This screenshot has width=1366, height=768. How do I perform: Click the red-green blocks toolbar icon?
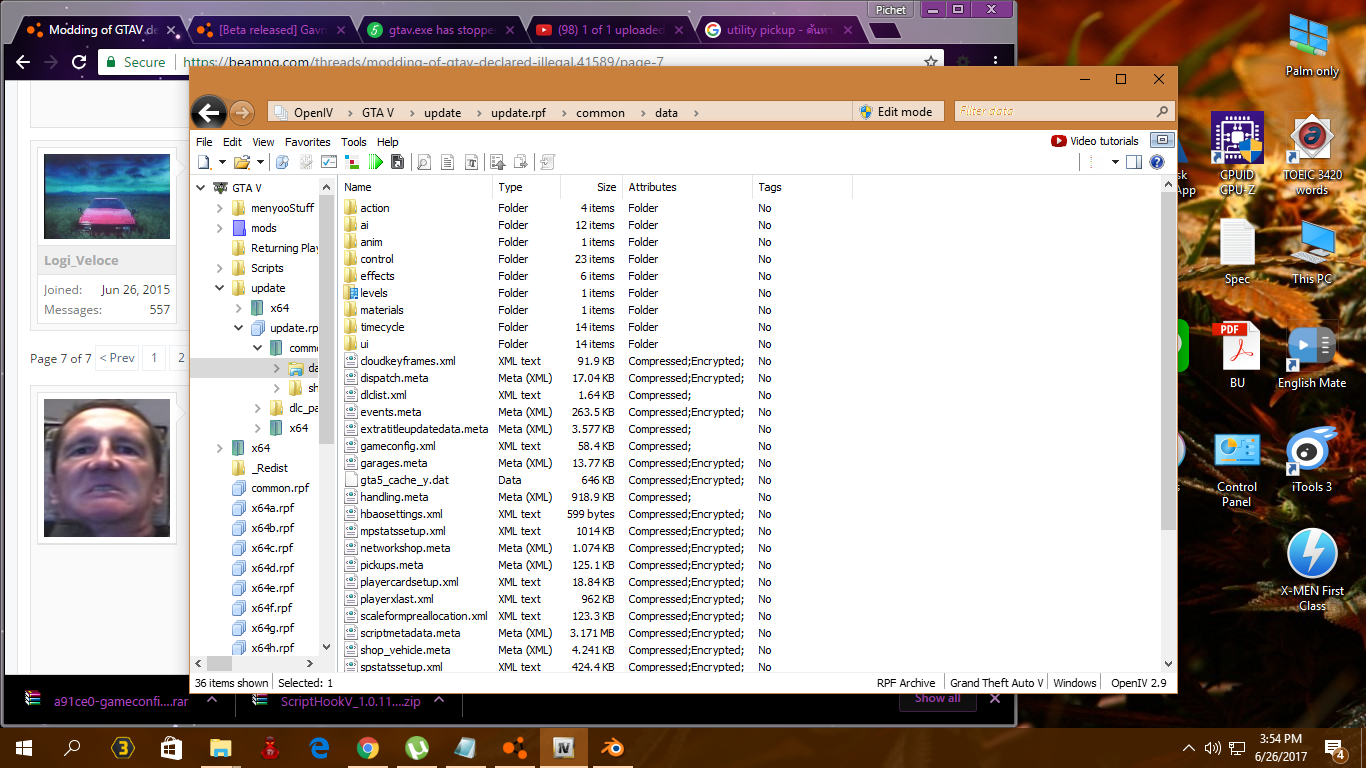352,162
